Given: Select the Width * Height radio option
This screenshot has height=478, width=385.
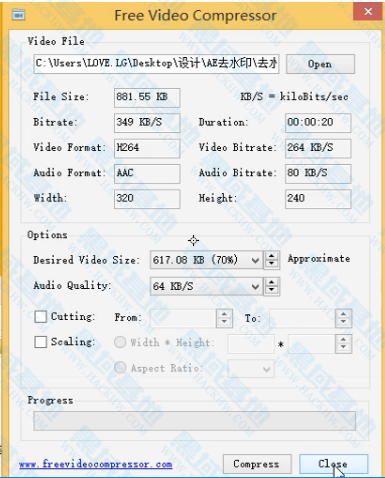Looking at the screenshot, I should coord(120,342).
